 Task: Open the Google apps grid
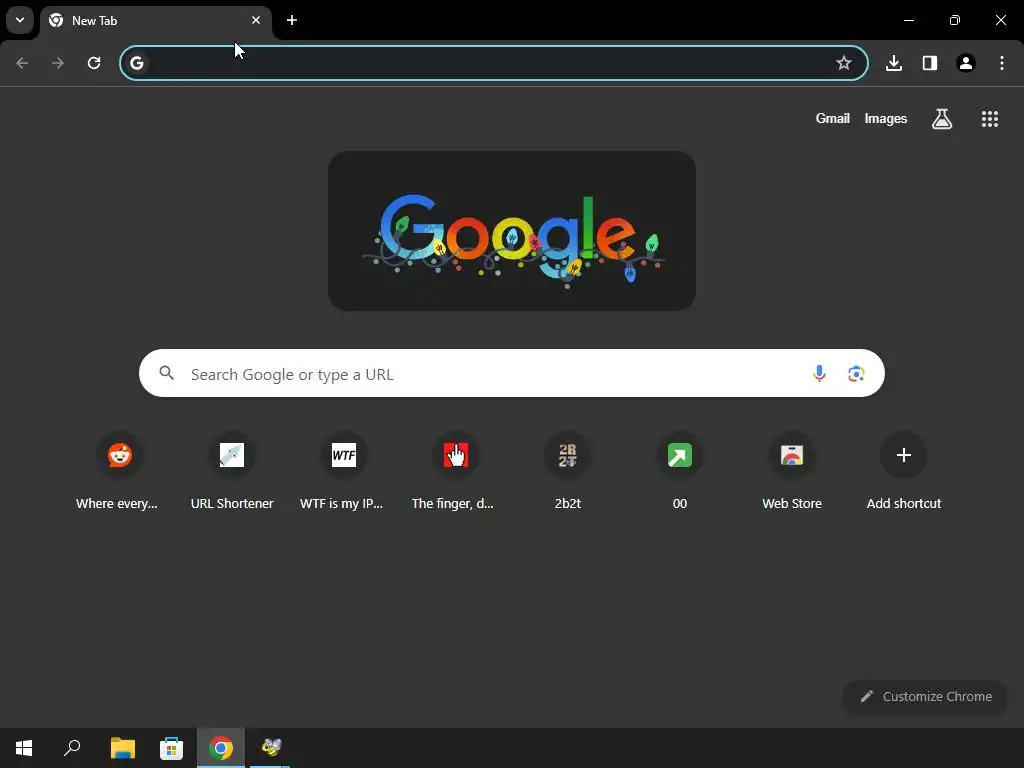tap(990, 119)
